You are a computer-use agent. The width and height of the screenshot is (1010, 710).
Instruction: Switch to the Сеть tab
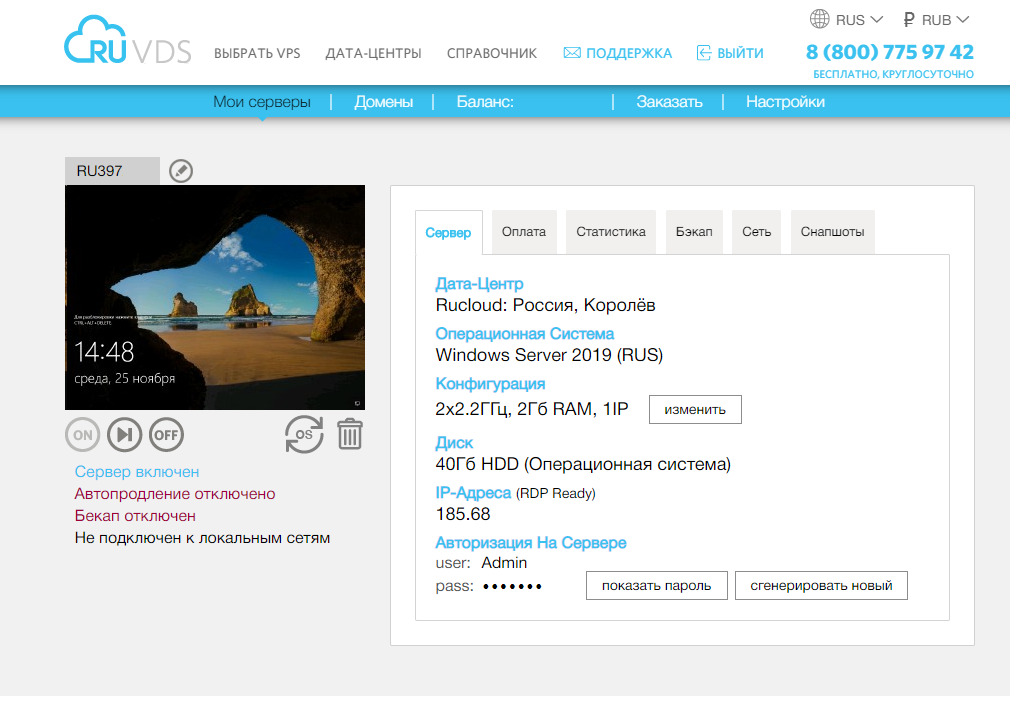coord(756,232)
